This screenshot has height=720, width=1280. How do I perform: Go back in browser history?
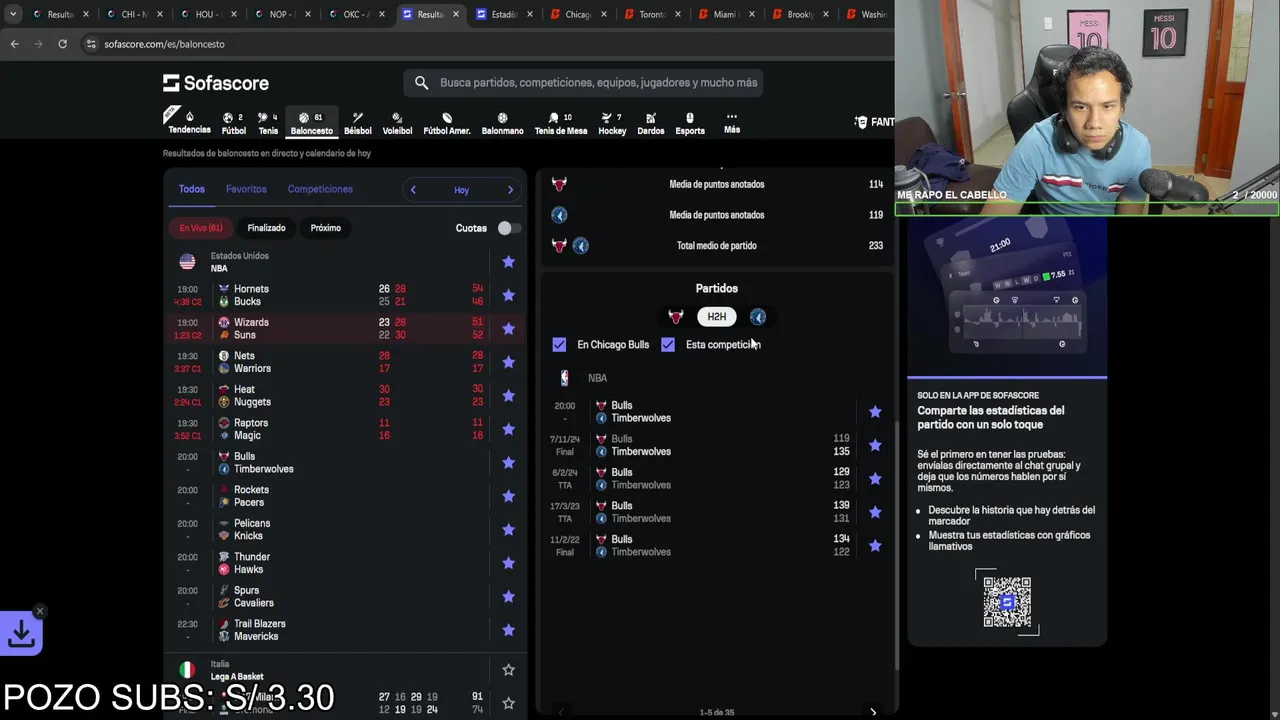tap(14, 44)
